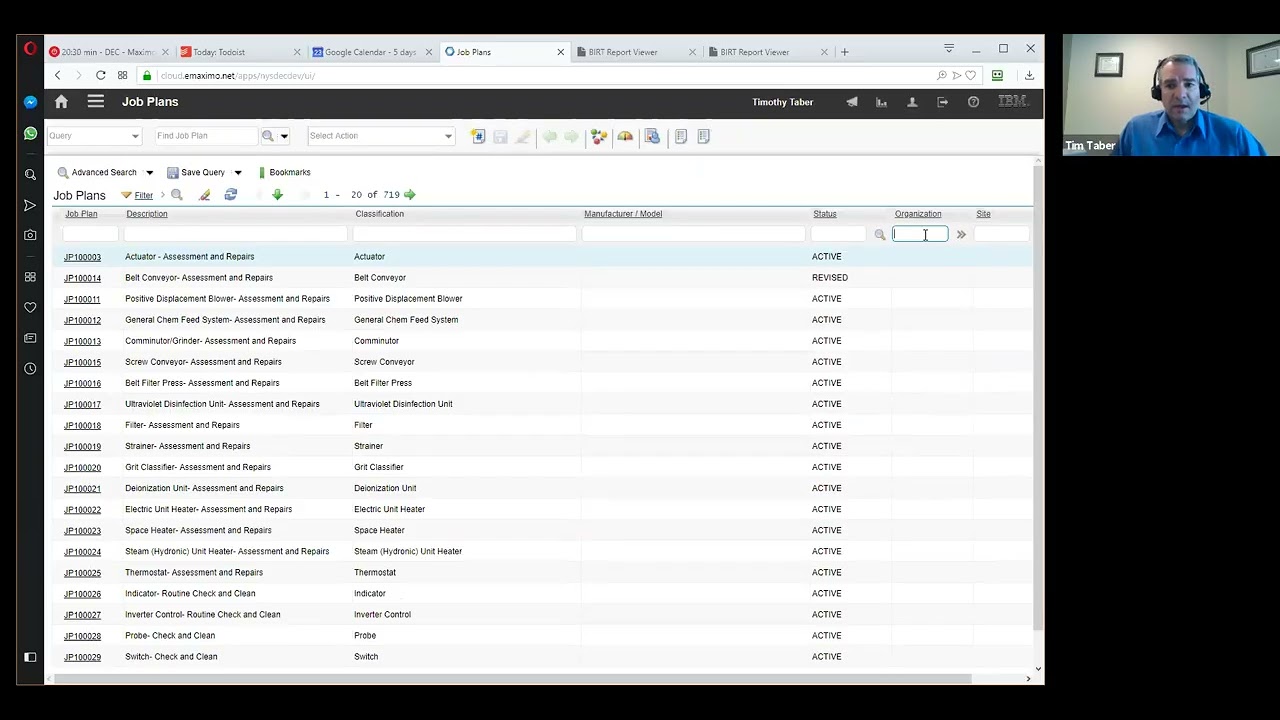Sort by the Status column header

[824, 214]
